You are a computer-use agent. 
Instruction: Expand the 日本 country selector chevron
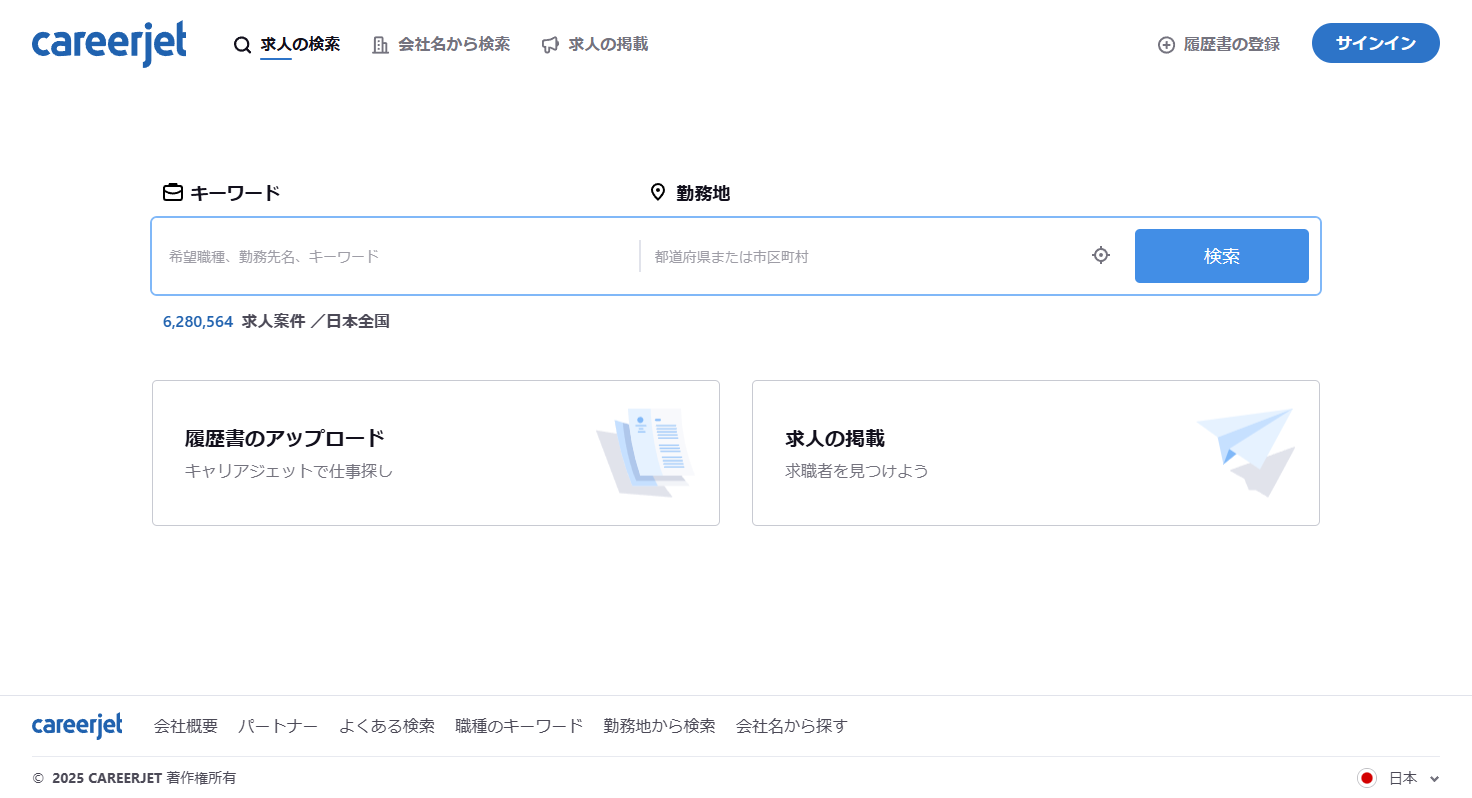coord(1435,779)
